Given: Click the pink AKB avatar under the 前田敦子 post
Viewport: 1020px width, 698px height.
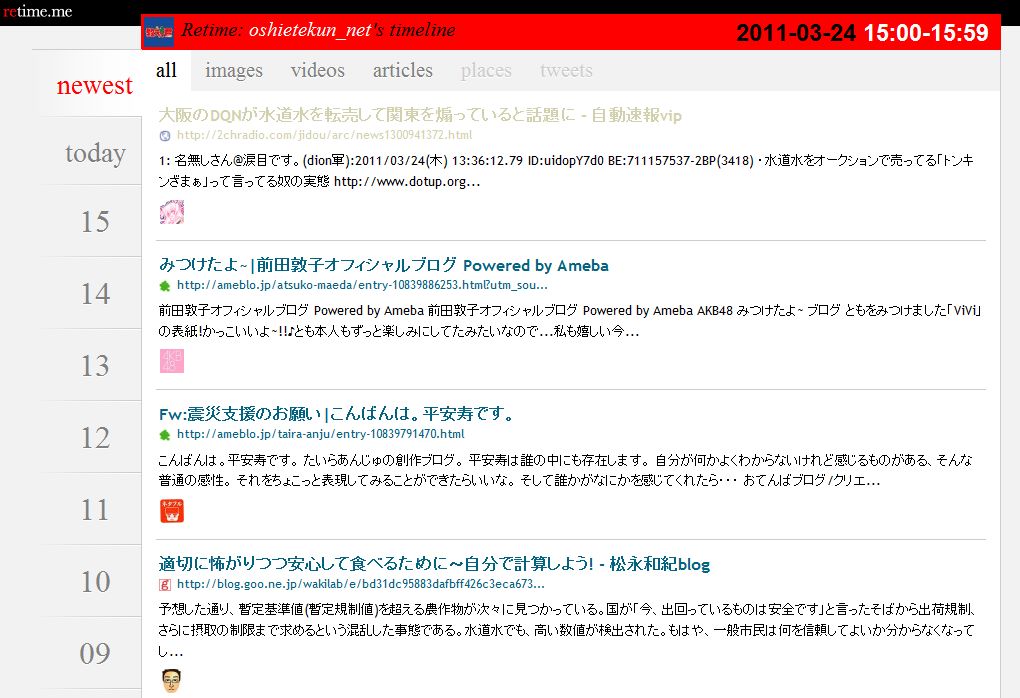Looking at the screenshot, I should (172, 361).
